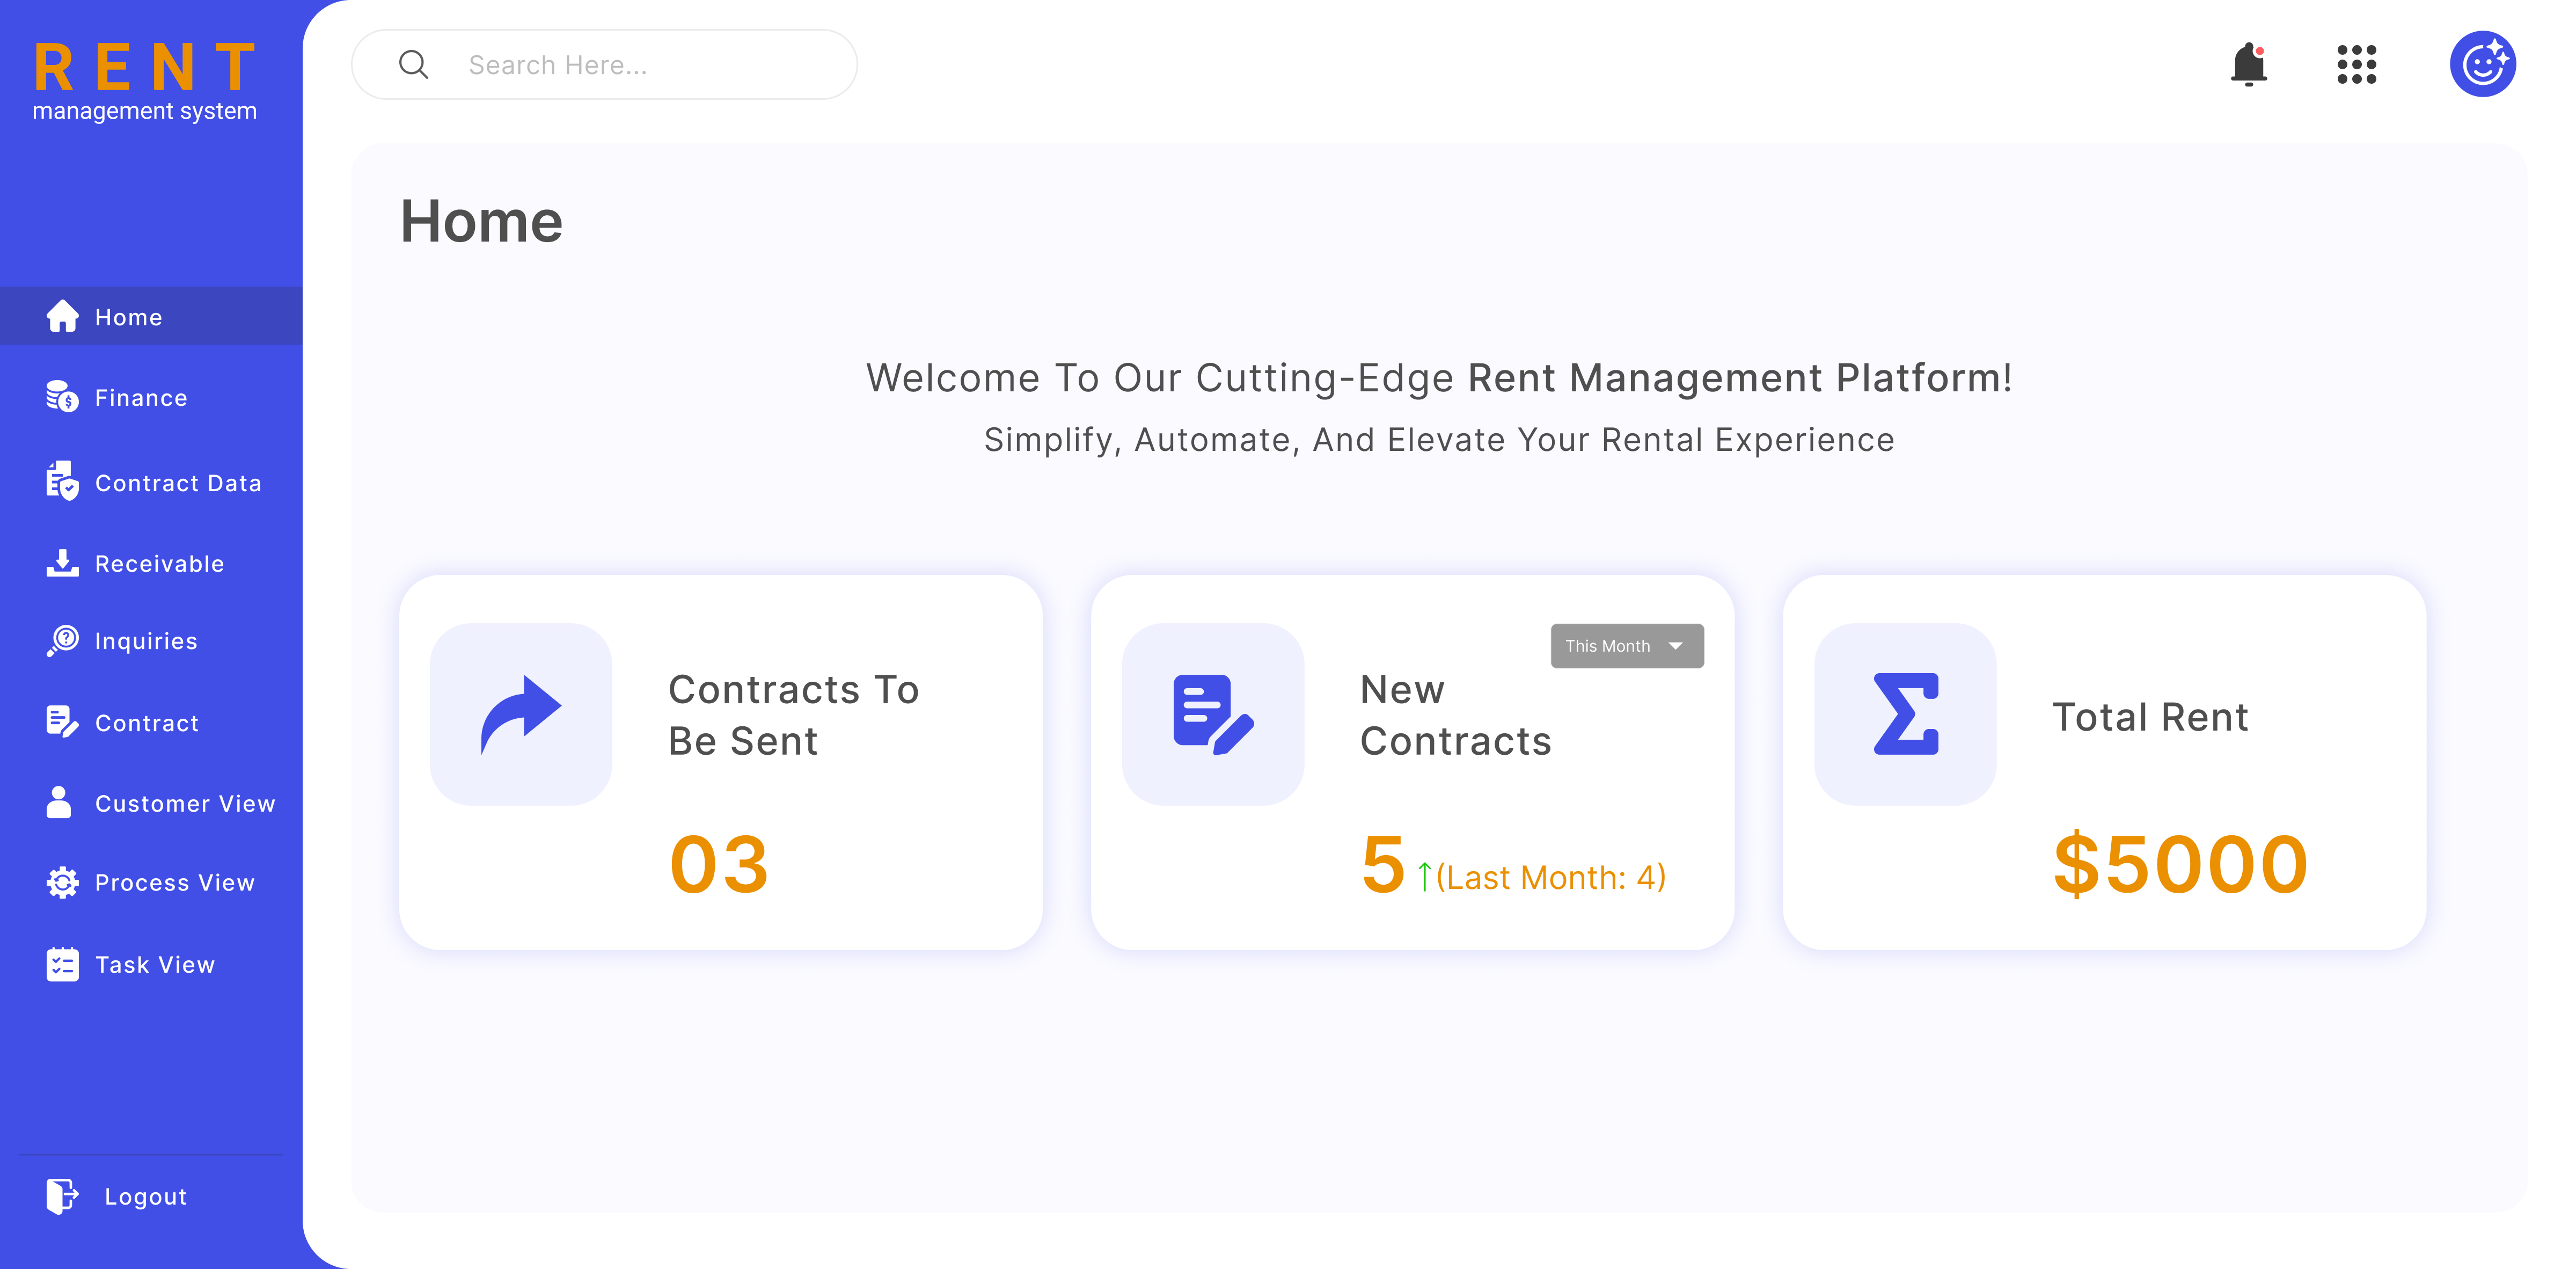
Task: Click the notification bell icon
Action: (2248, 65)
